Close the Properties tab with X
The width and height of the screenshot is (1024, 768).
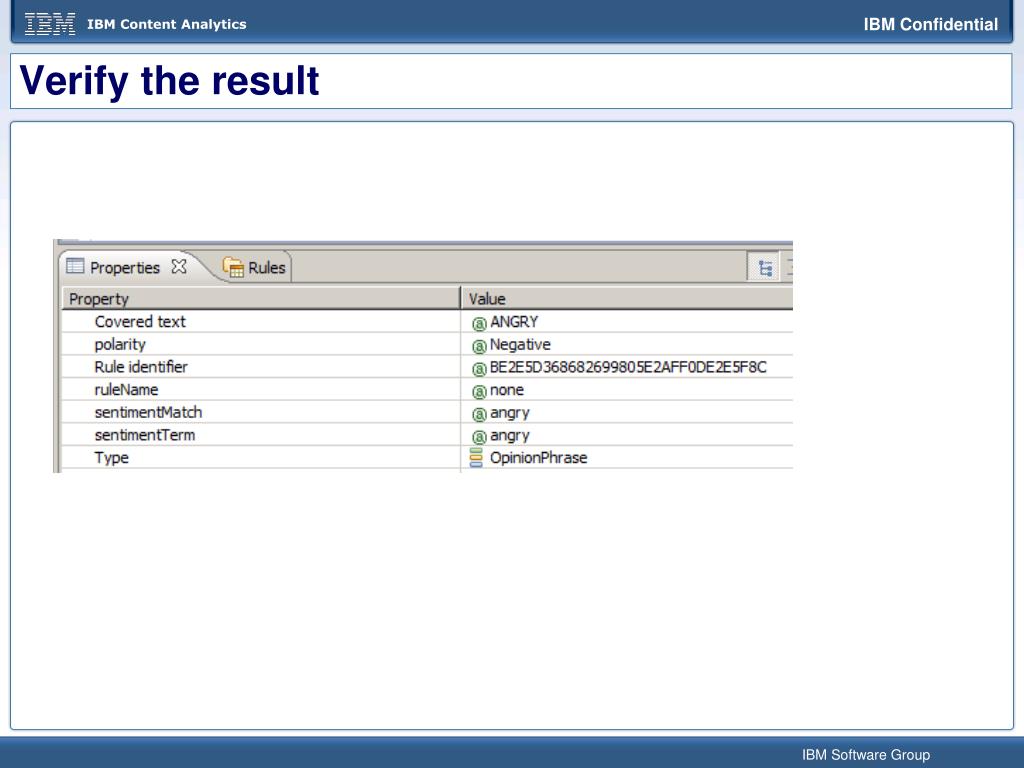(179, 266)
